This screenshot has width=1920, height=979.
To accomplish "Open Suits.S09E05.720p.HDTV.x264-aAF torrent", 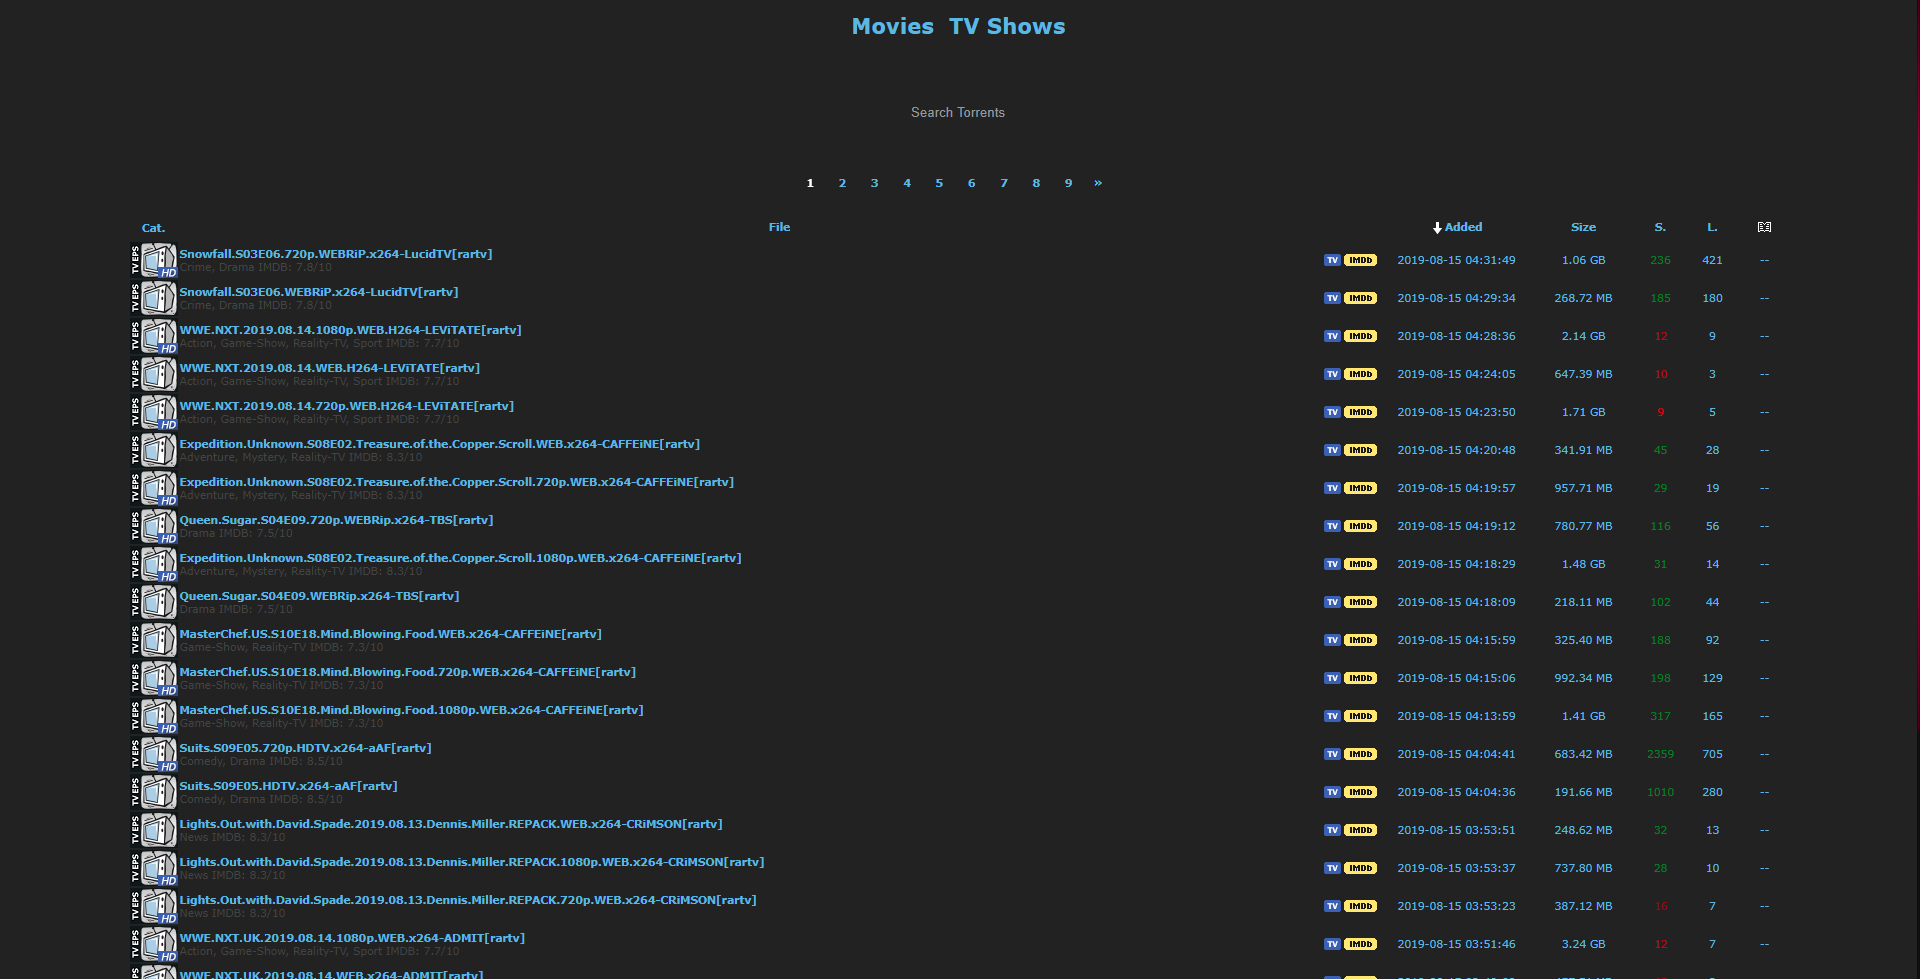I will [305, 748].
